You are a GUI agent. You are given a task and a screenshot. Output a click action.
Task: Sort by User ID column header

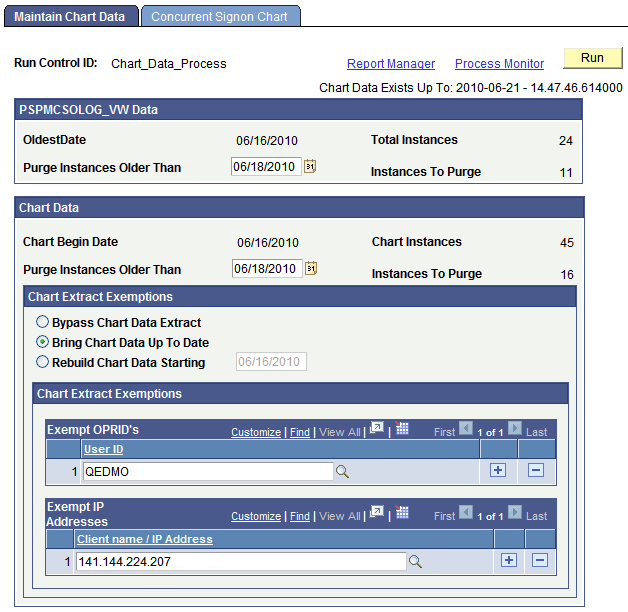(103, 449)
